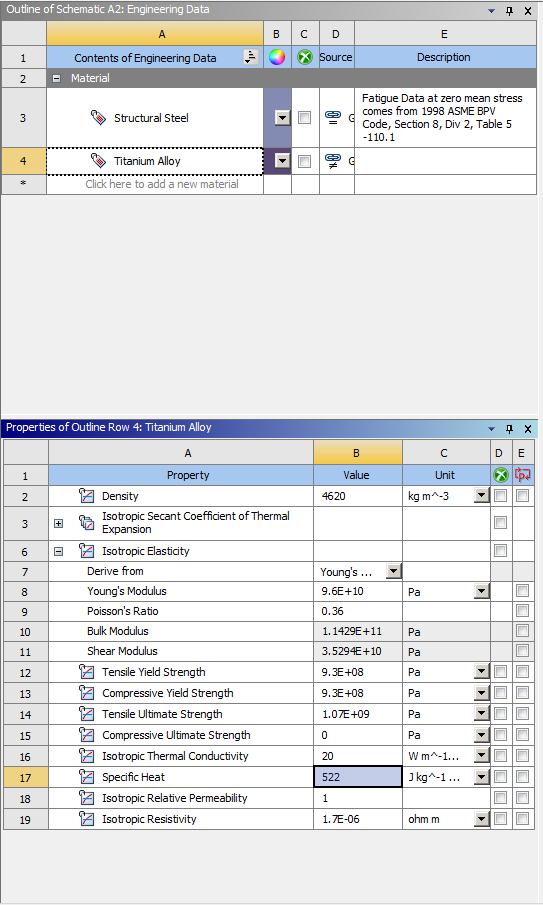Screen dimensions: 543x905
Task: Select the Specific Heat value 522 cell
Action: click(358, 777)
